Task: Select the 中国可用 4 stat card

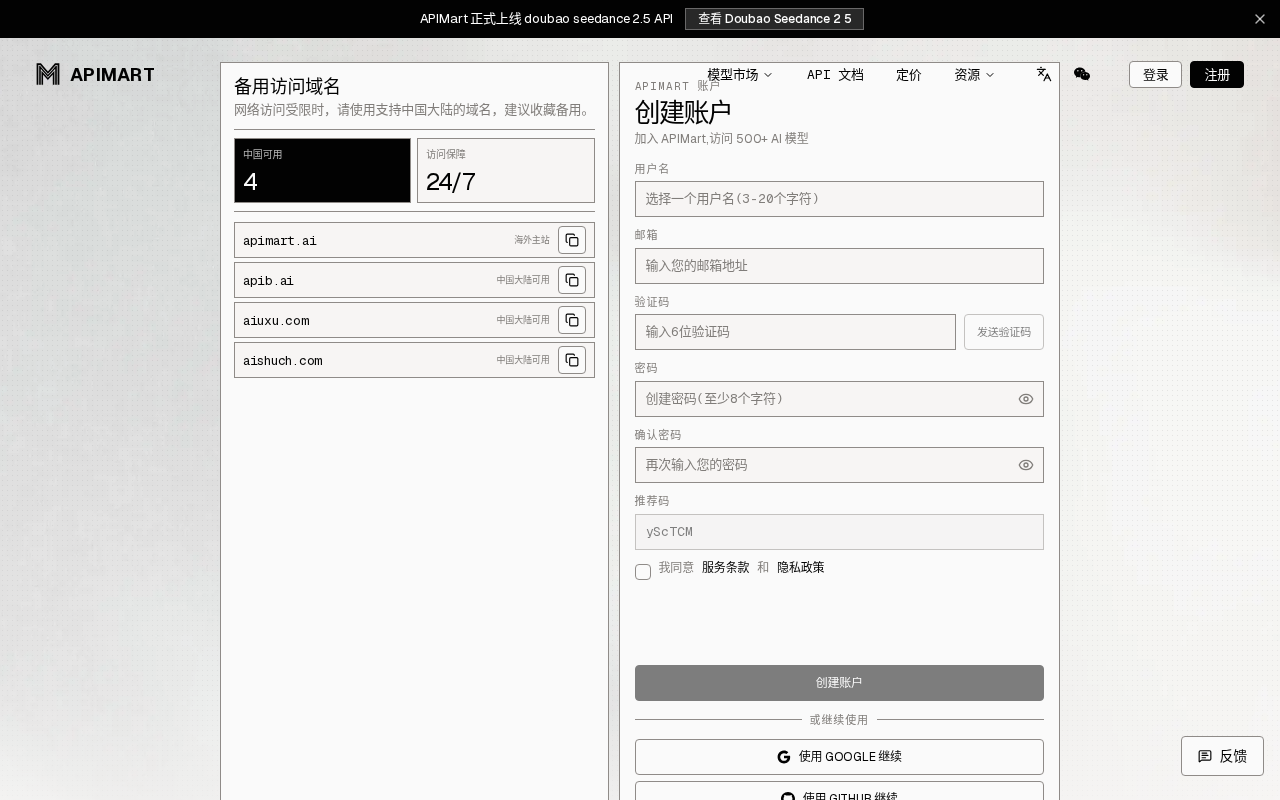Action: pyautogui.click(x=322, y=170)
